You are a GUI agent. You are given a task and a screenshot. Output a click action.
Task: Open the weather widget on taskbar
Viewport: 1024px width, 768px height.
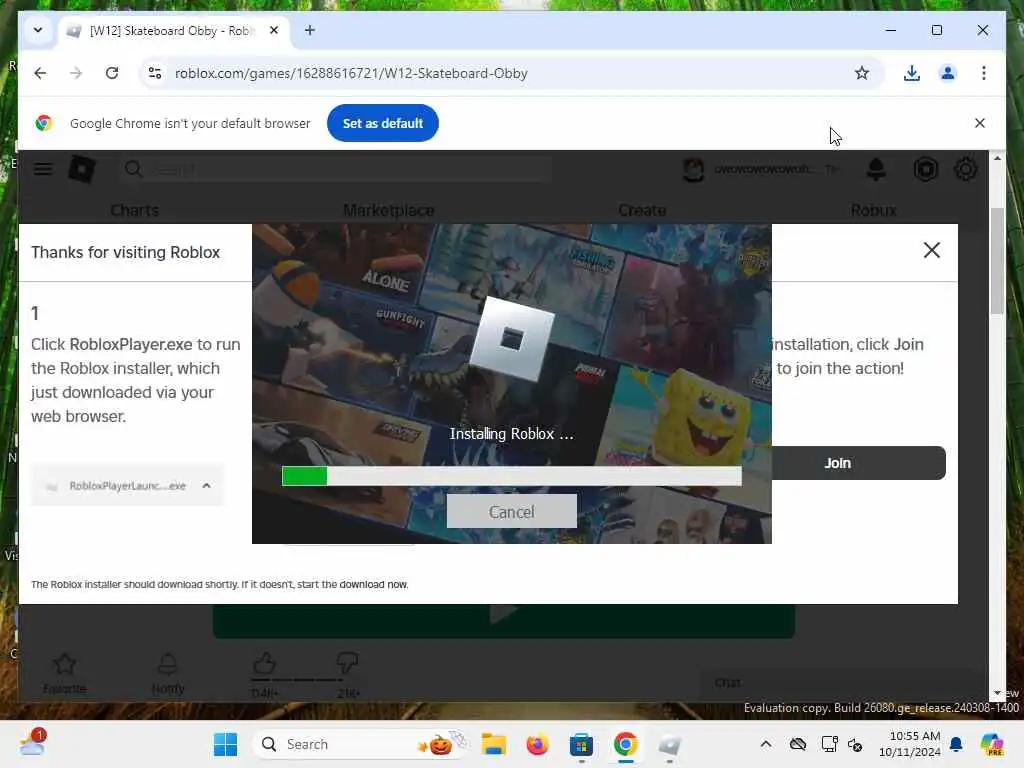32,744
